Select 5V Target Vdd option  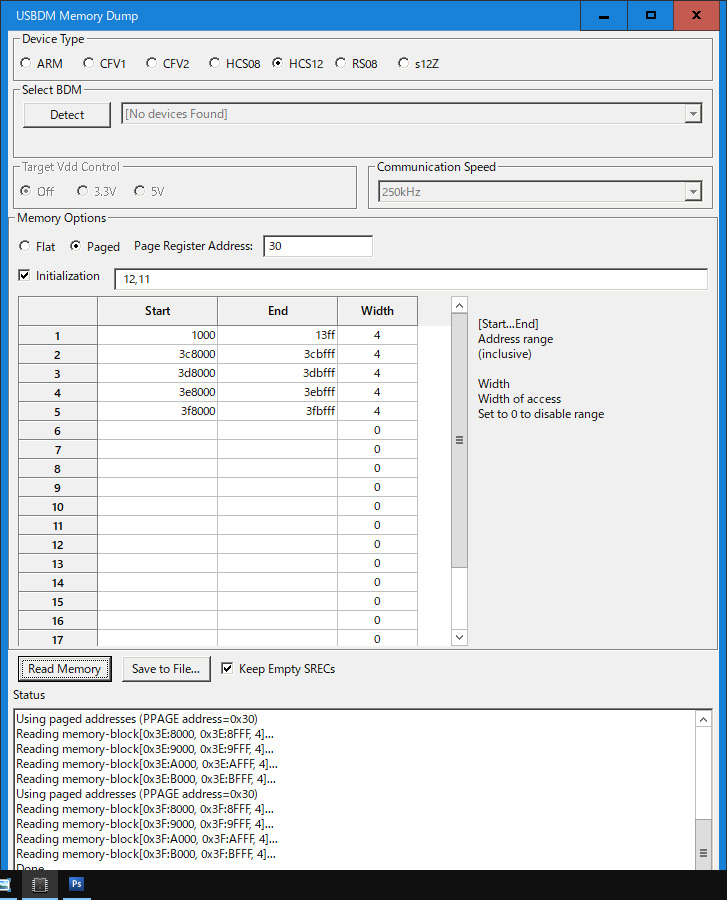coord(149,192)
